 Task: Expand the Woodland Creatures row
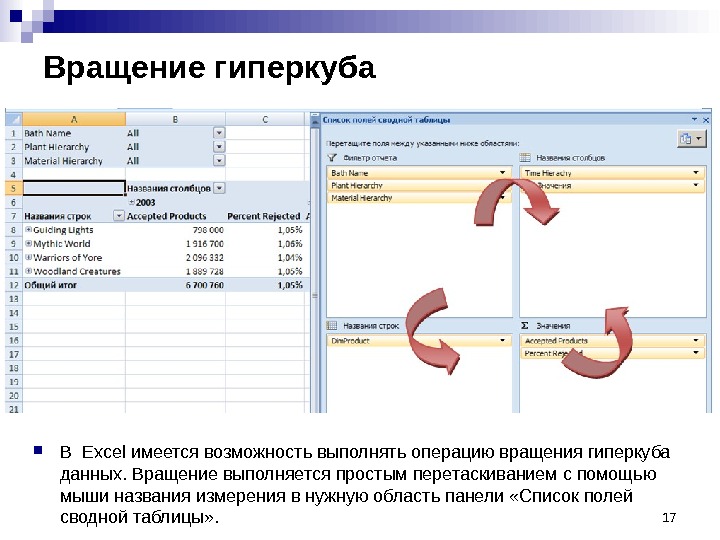tap(28, 271)
